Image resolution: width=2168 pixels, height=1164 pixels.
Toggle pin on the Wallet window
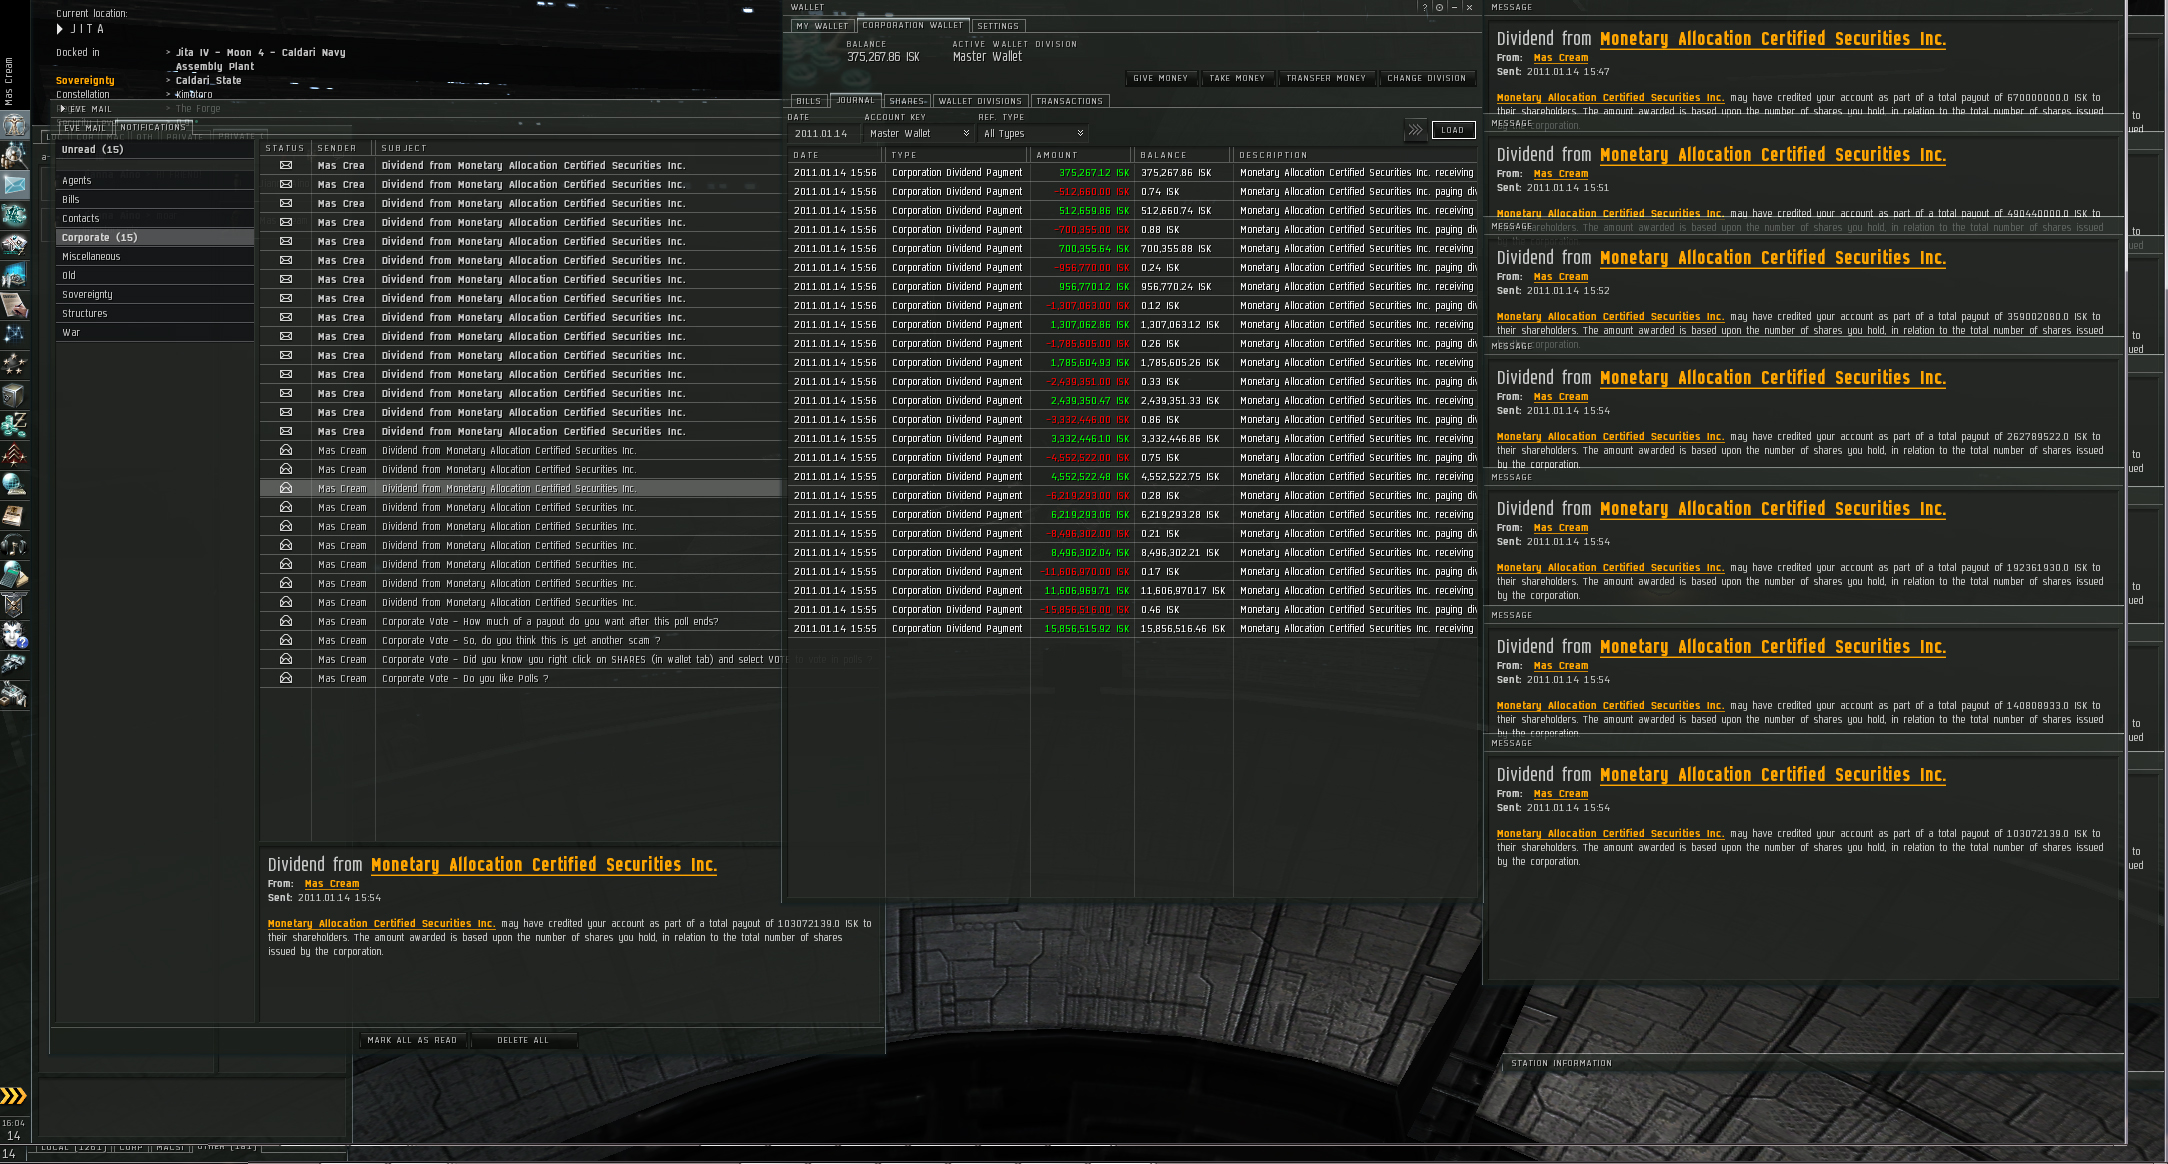[x=1439, y=7]
